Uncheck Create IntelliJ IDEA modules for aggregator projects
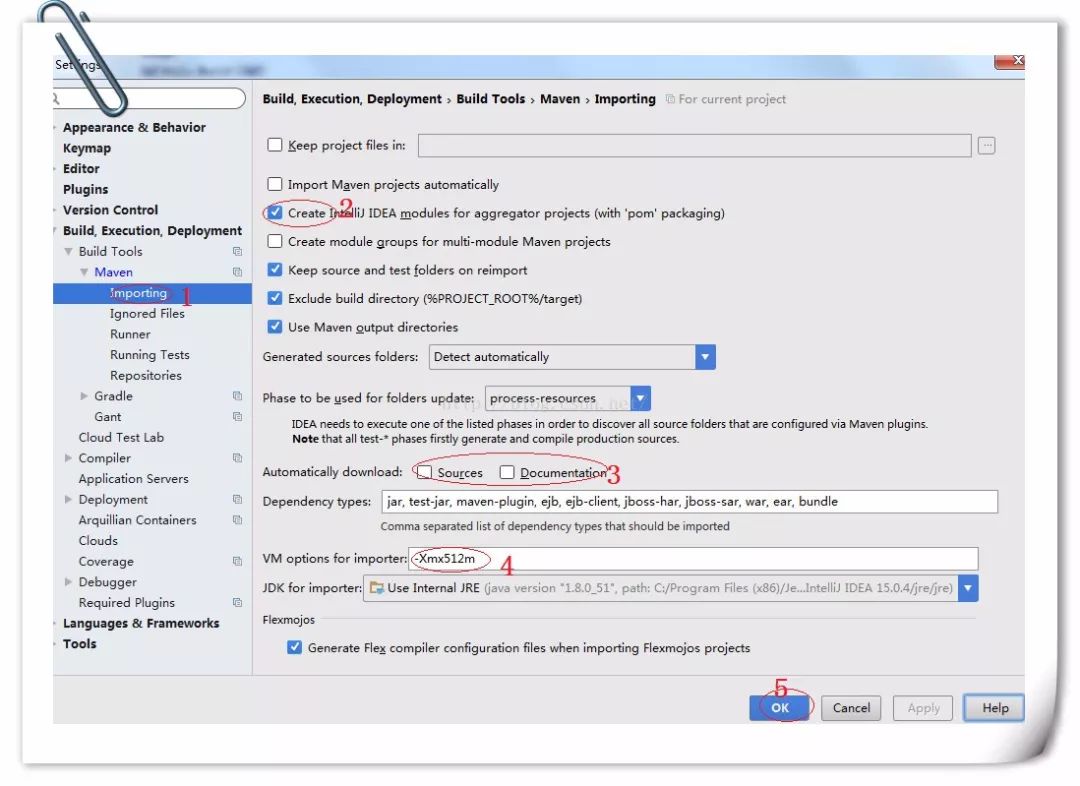Image resolution: width=1080 pixels, height=786 pixels. pos(274,212)
